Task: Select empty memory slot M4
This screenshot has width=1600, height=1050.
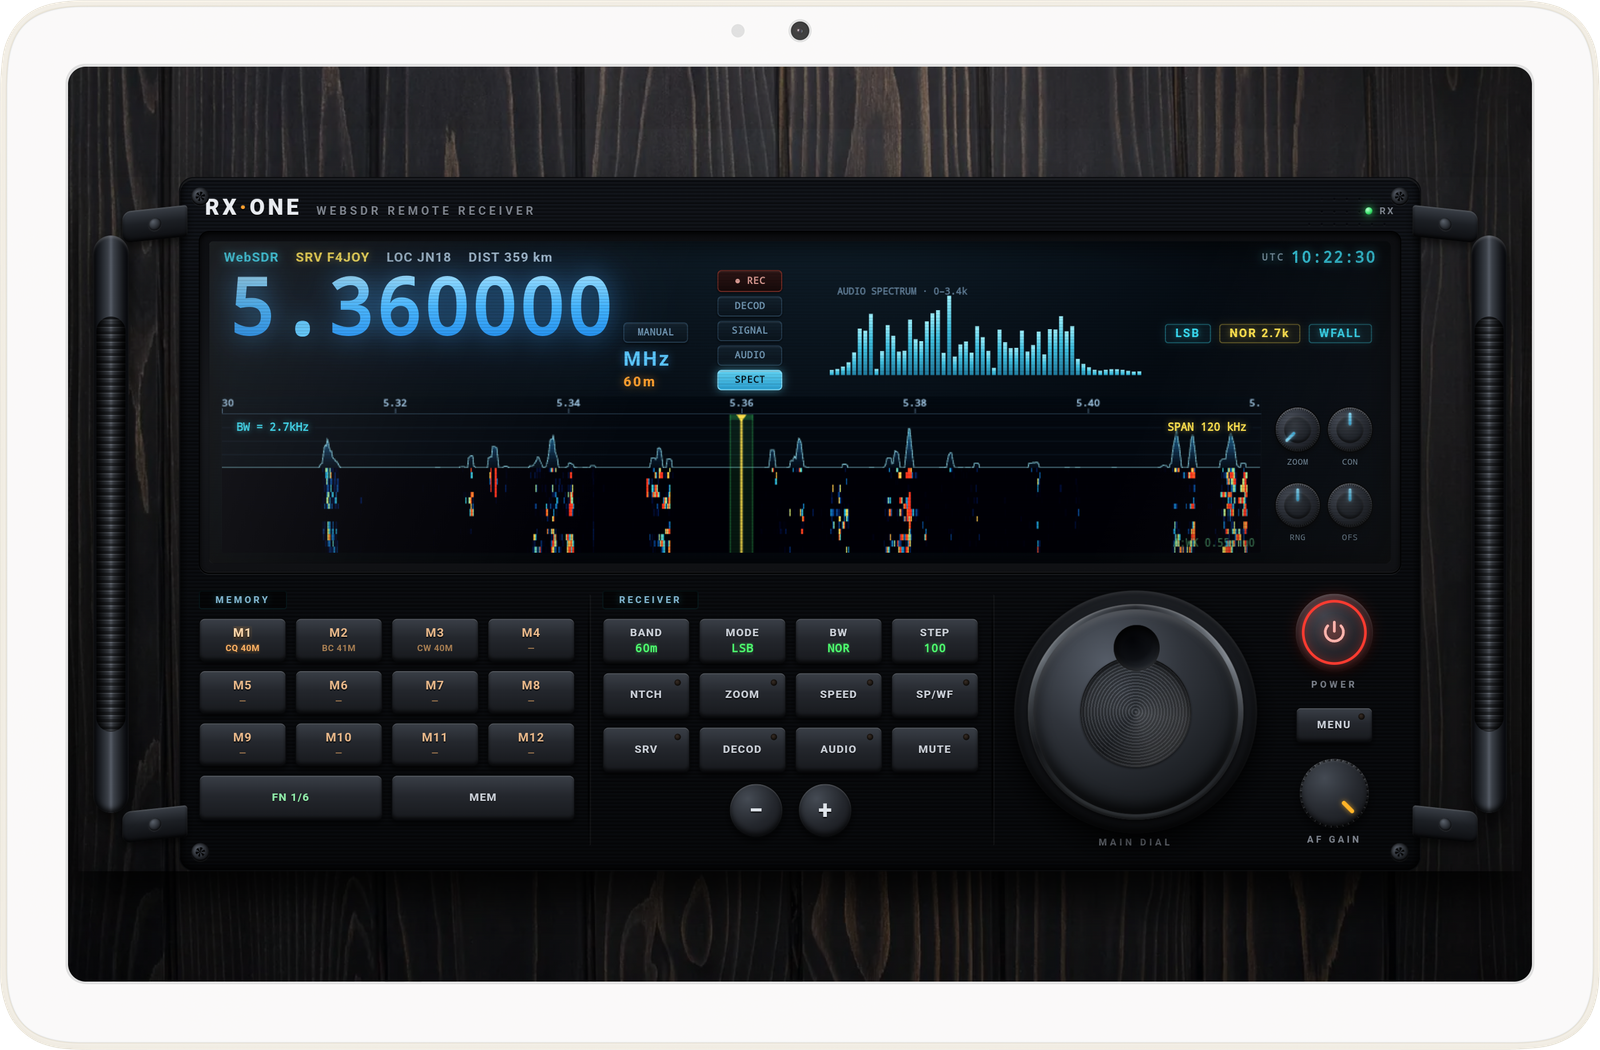Action: (531, 640)
